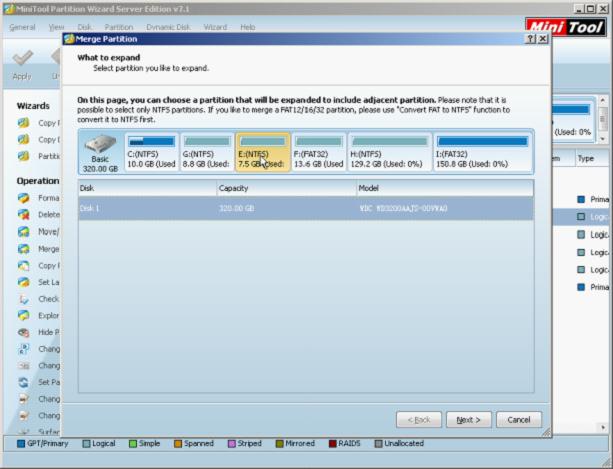The image size is (613, 469).
Task: Click the GPT/Primary legend color swatch
Action: (x=21, y=444)
